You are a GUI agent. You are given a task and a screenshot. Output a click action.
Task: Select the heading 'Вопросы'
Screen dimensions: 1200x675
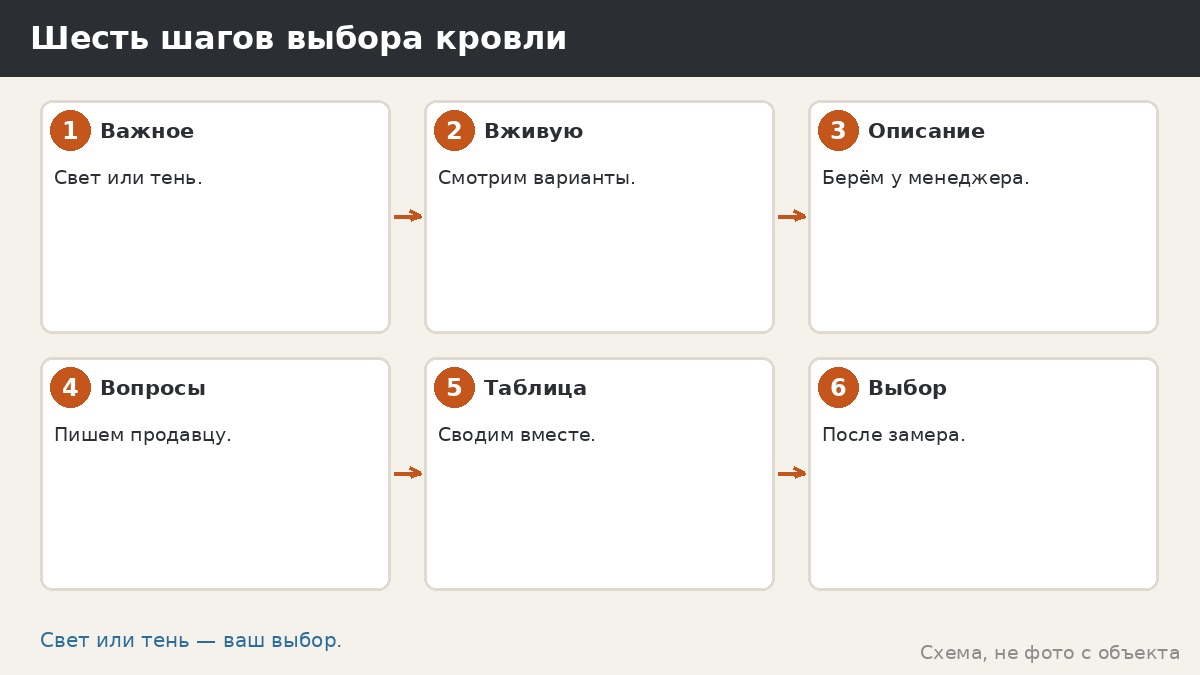[x=153, y=389]
